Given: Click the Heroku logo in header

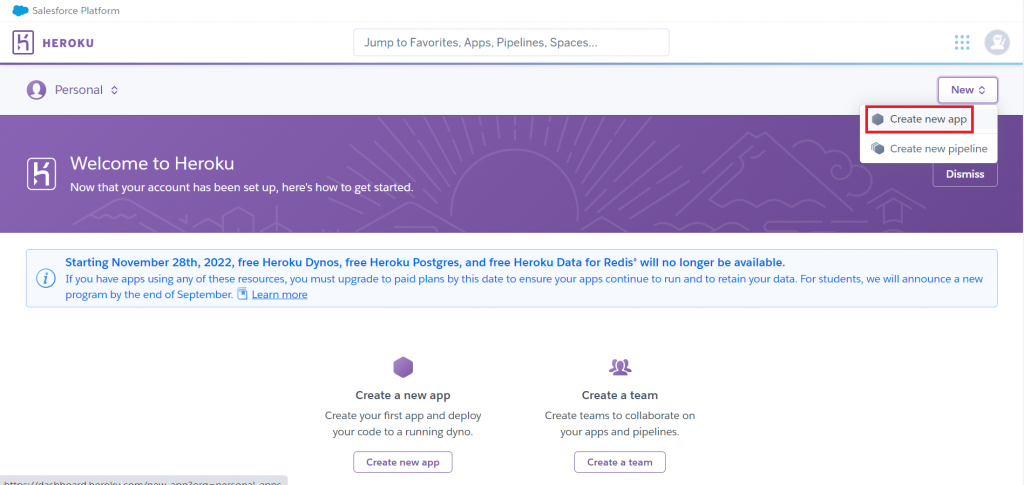Looking at the screenshot, I should coord(23,42).
